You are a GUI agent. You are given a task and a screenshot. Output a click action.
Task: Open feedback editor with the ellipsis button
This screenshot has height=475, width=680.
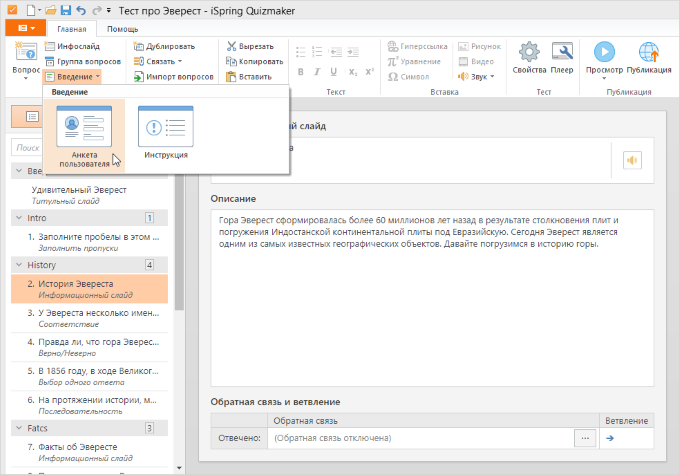(x=585, y=438)
